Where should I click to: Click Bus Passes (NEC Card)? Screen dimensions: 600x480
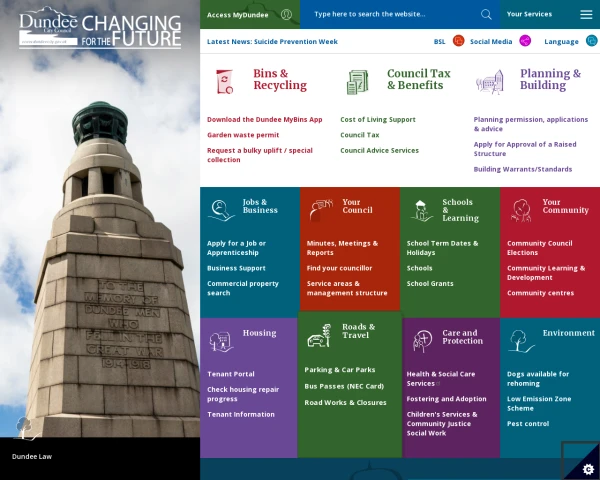pos(344,386)
